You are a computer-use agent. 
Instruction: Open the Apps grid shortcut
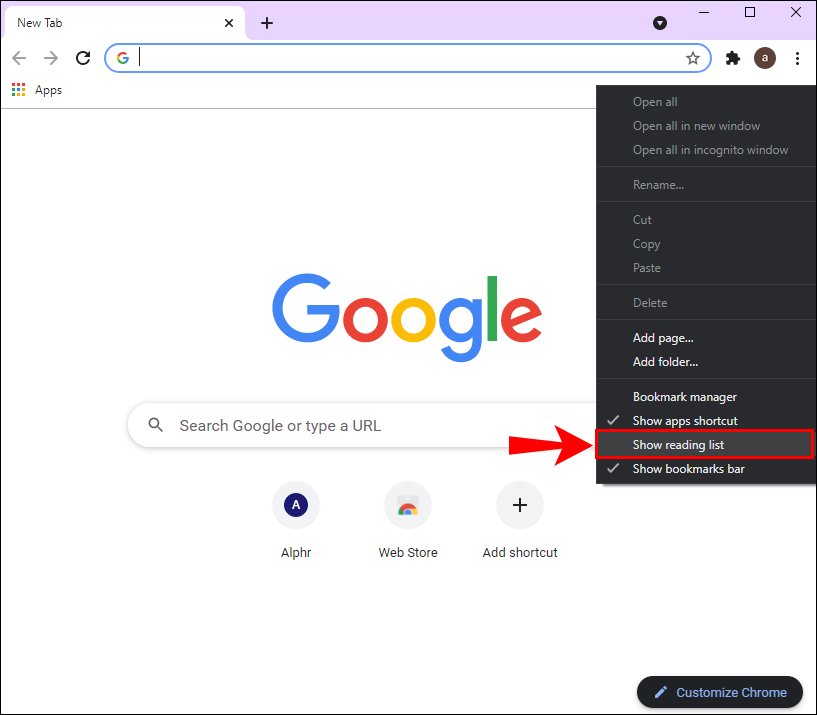37,90
